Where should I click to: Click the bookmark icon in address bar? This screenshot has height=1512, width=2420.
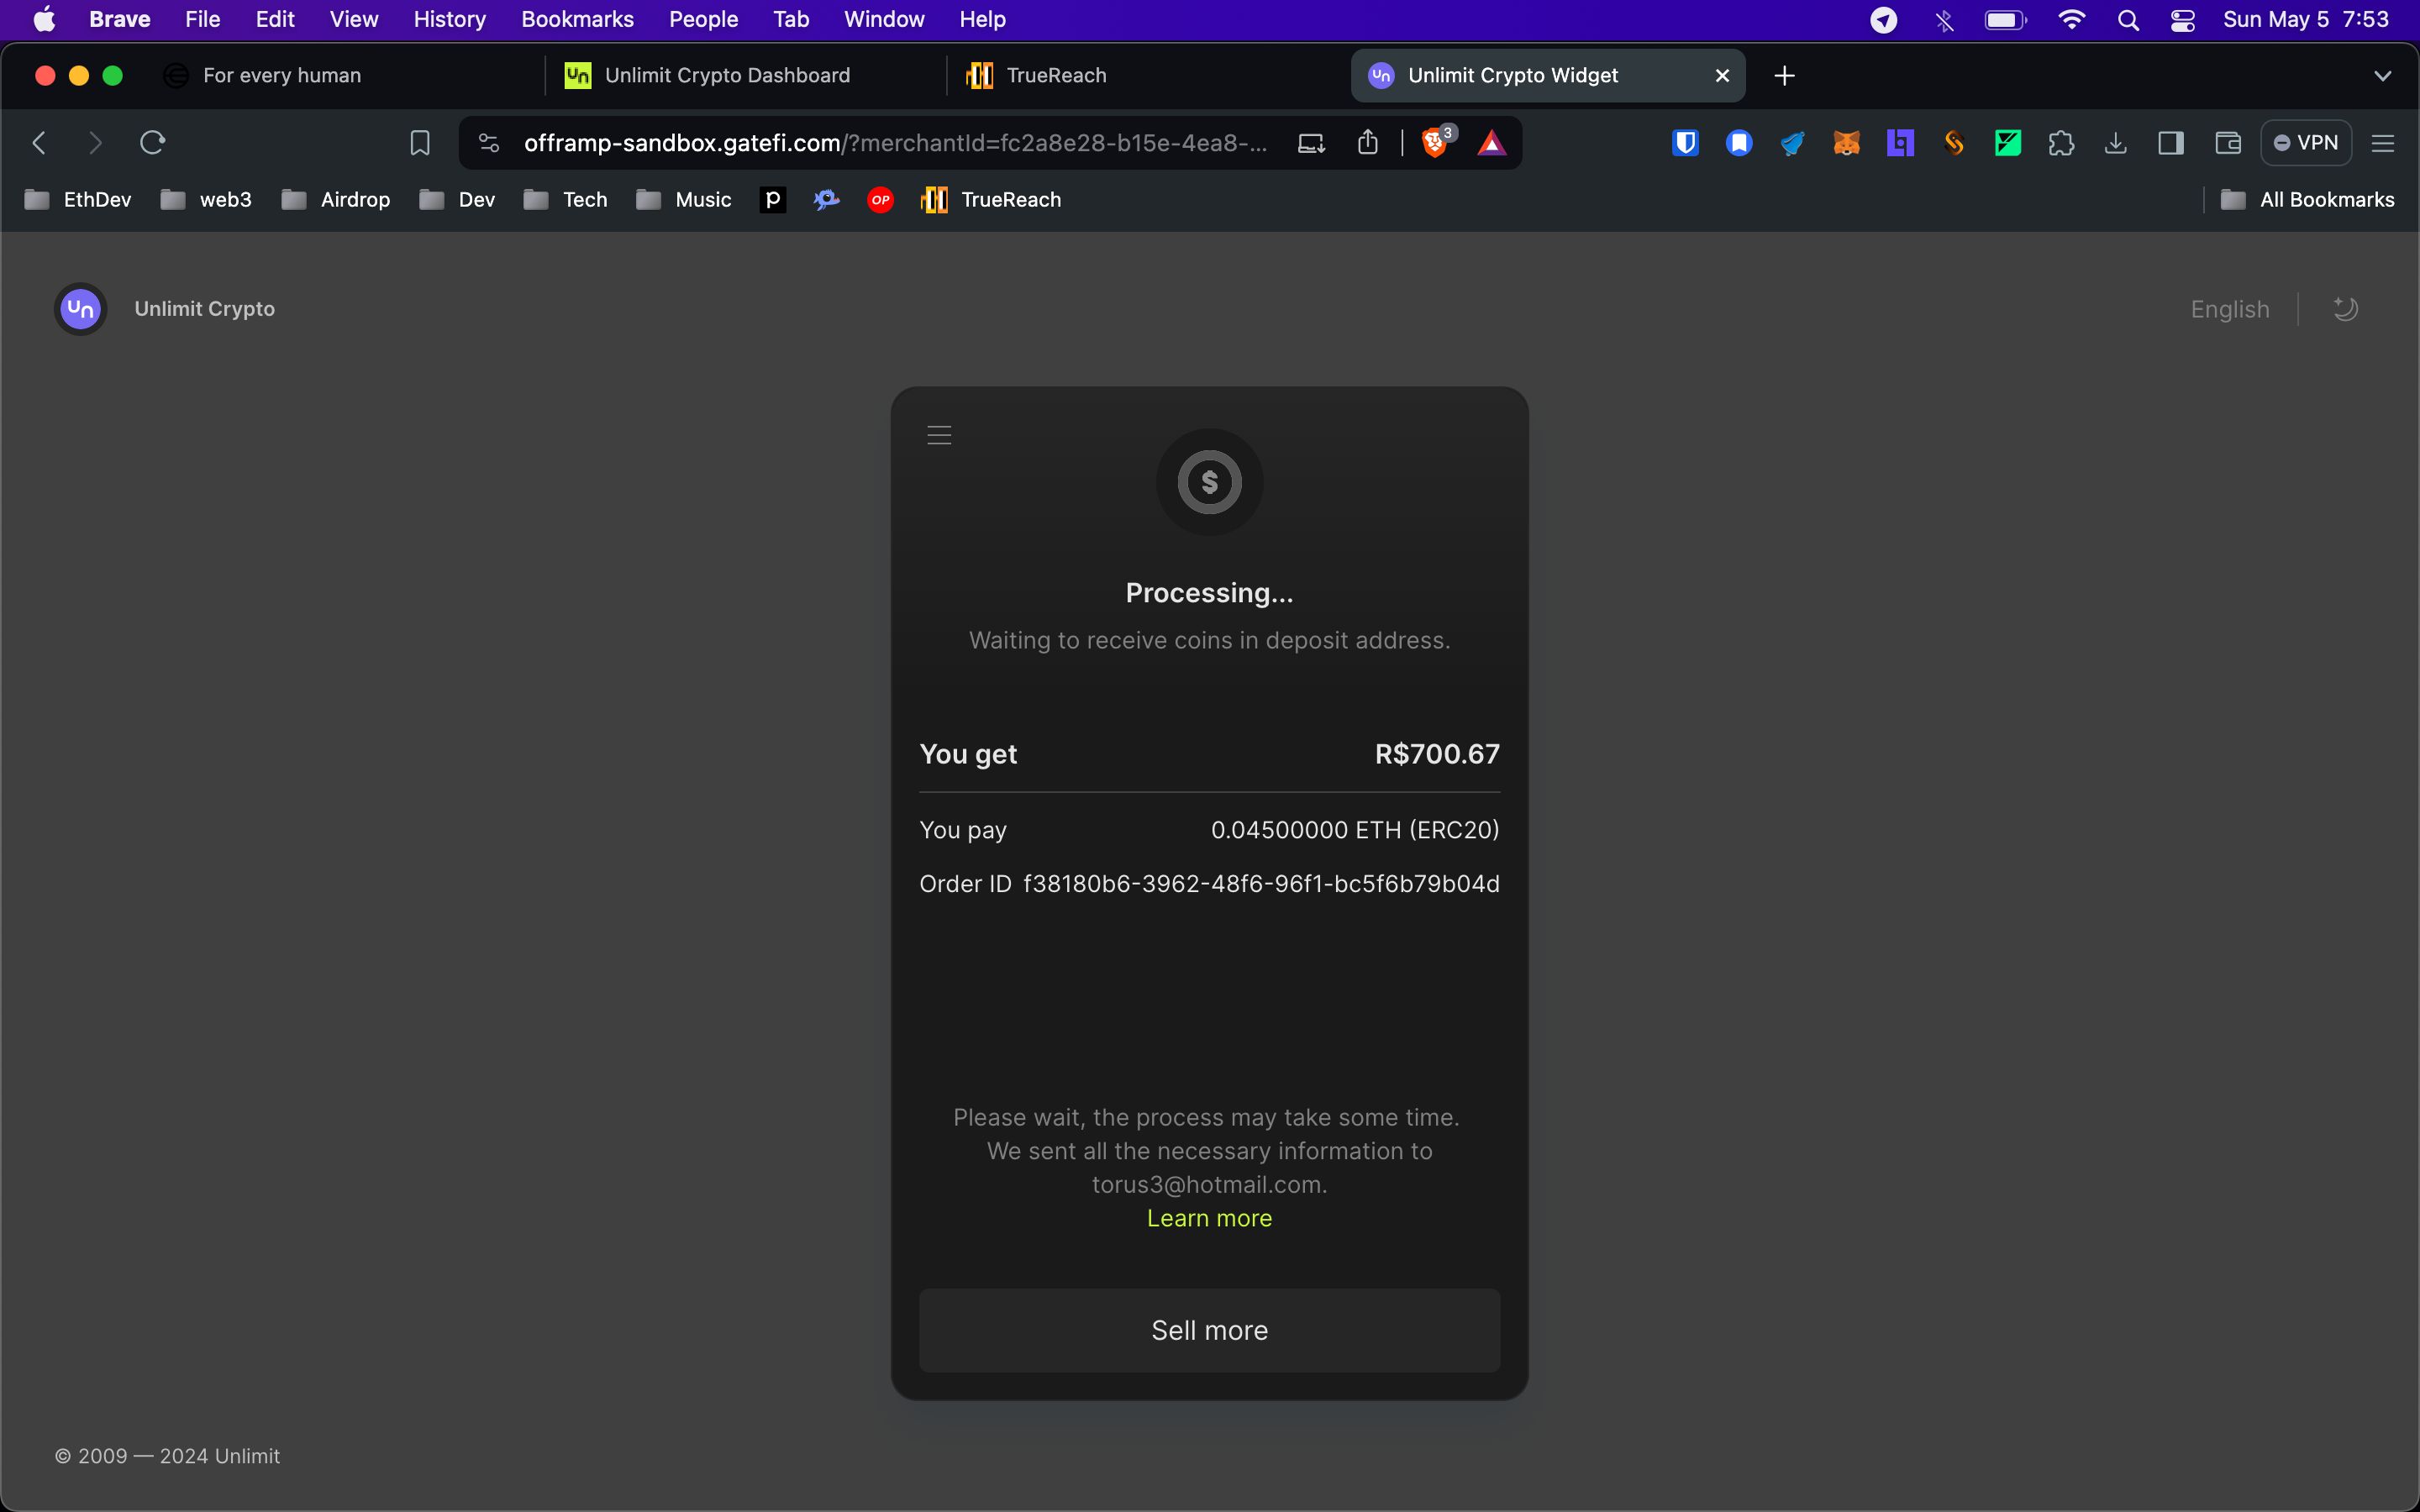[418, 143]
